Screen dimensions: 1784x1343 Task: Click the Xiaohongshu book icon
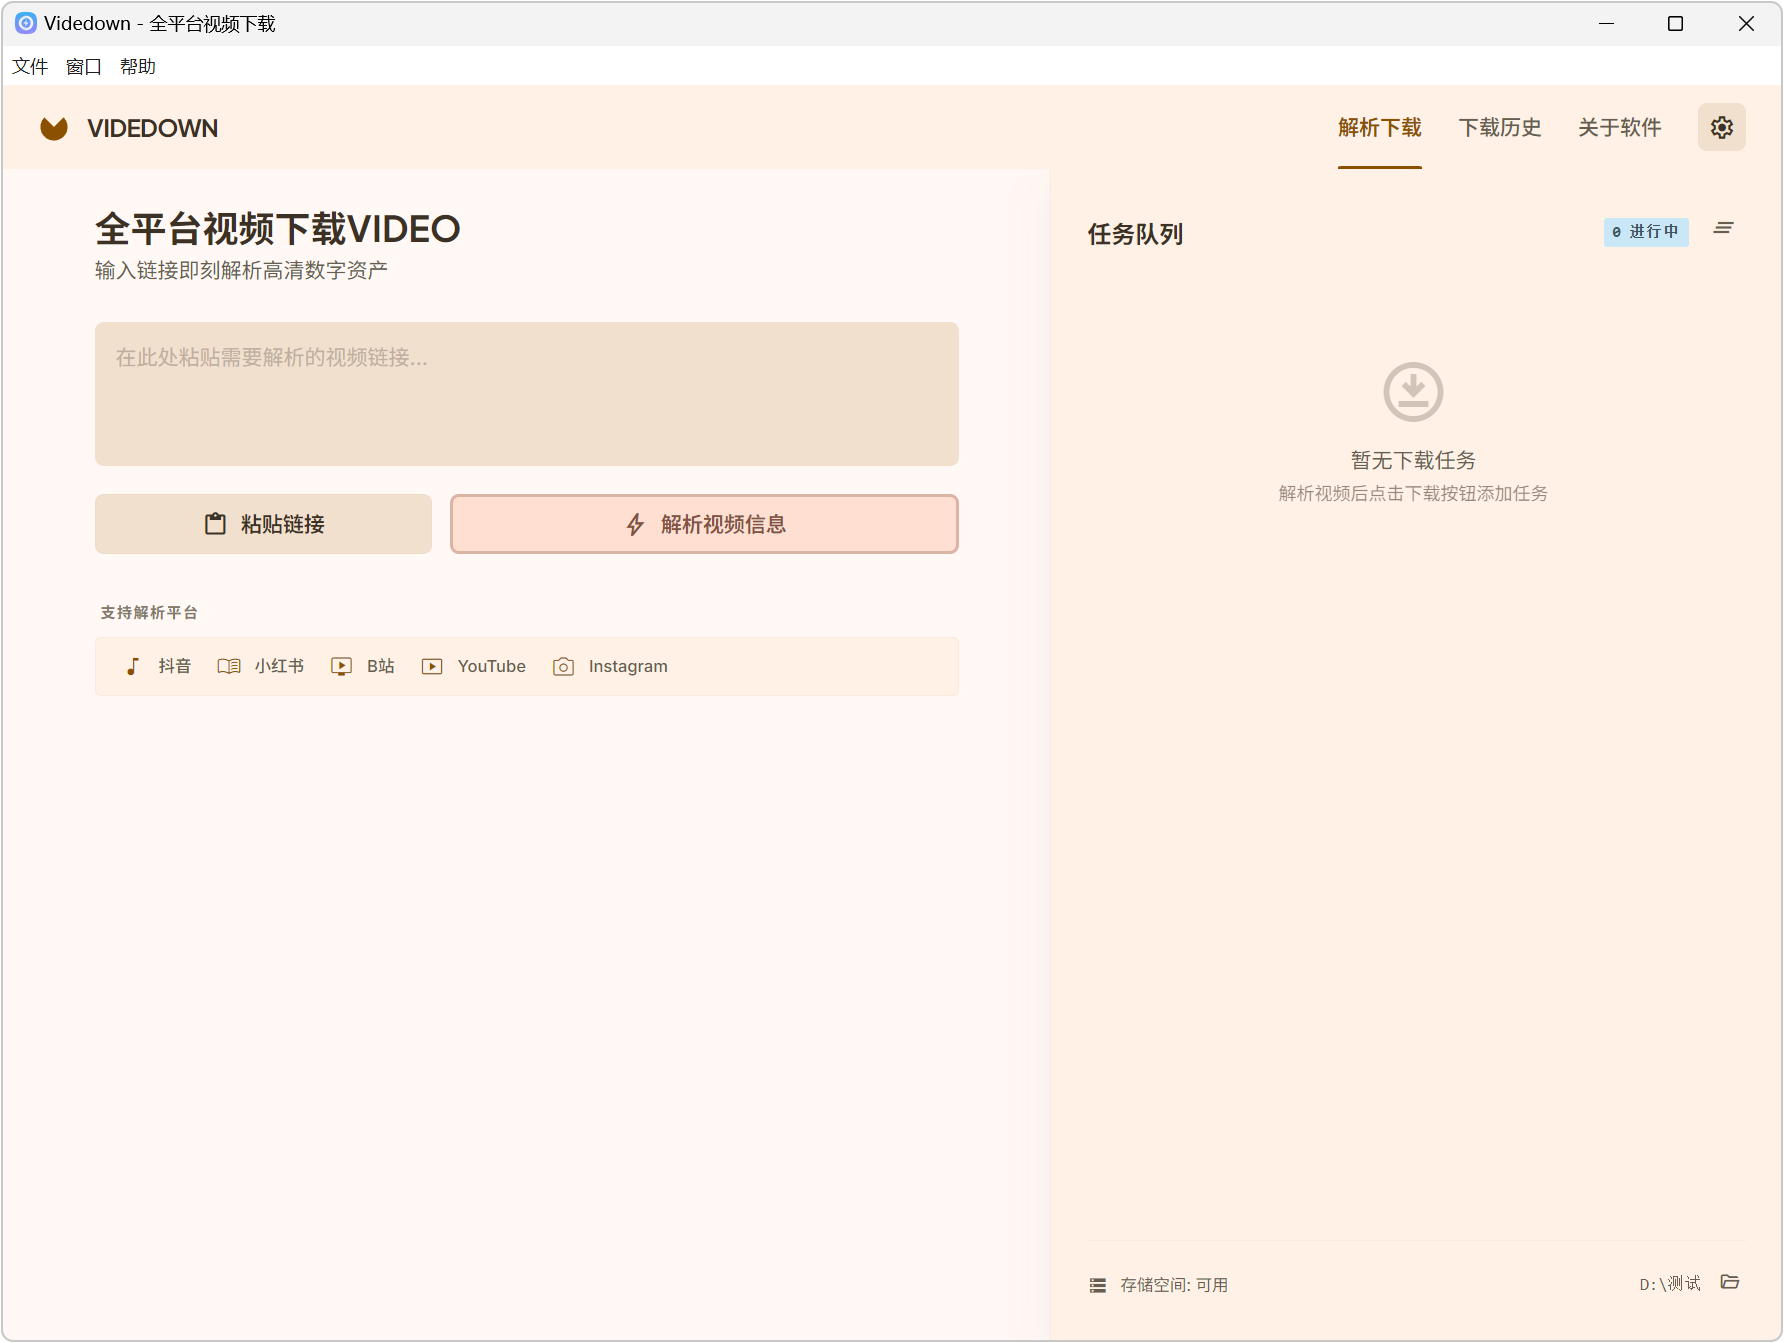pos(229,666)
